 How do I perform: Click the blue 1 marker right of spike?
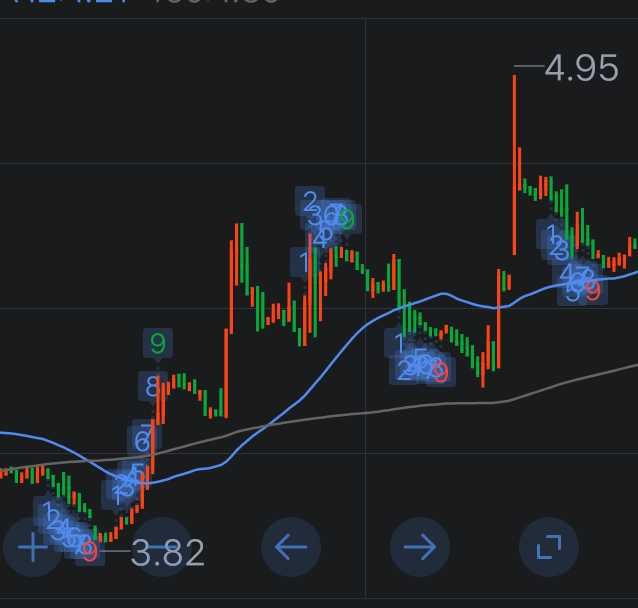pos(550,235)
